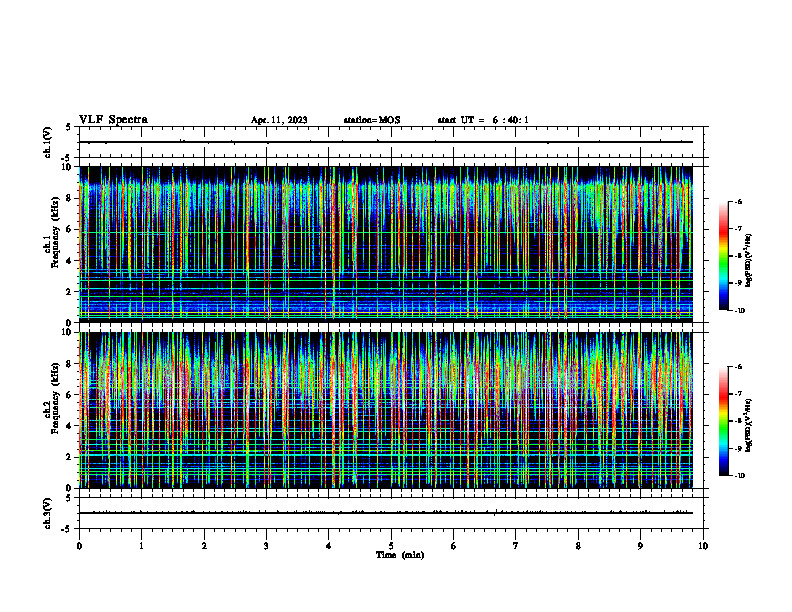792x612 pixels.
Task: Click the time axis tick label "3"
Action: tap(266, 546)
